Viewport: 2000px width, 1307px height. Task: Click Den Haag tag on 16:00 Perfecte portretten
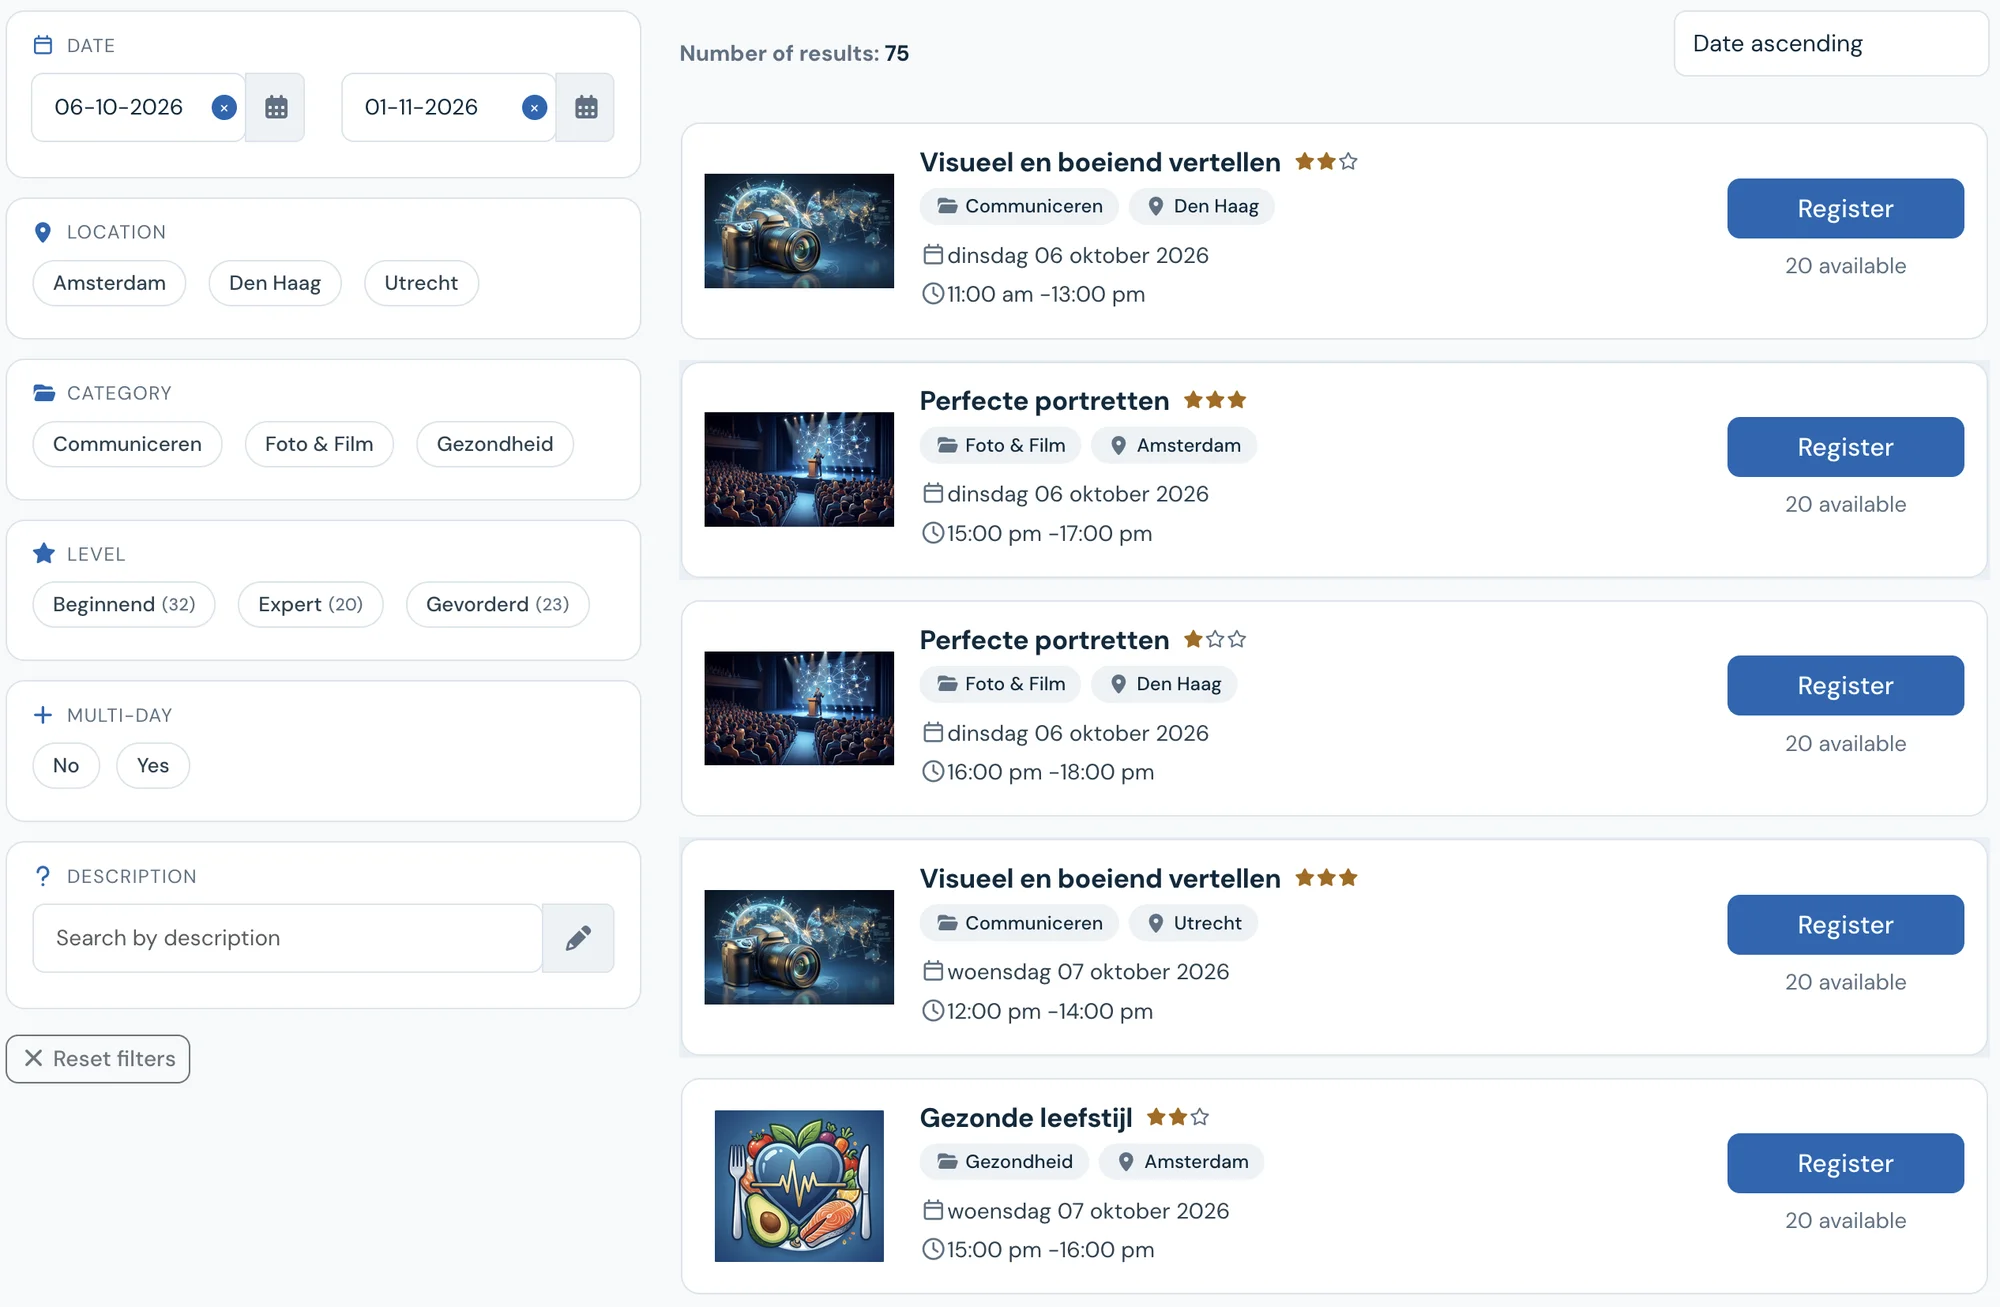click(x=1165, y=684)
